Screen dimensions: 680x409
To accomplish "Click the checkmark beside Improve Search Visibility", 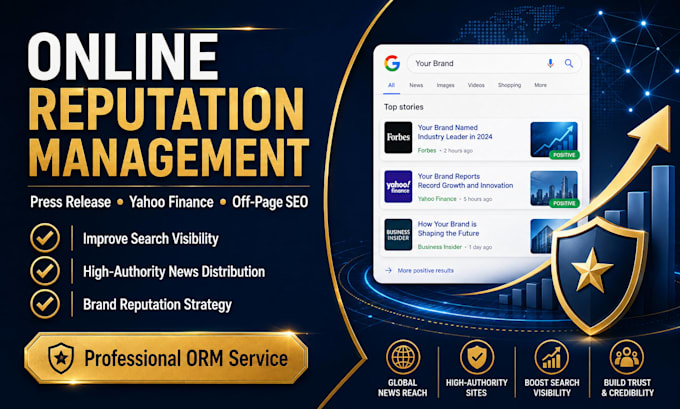I will point(45,238).
